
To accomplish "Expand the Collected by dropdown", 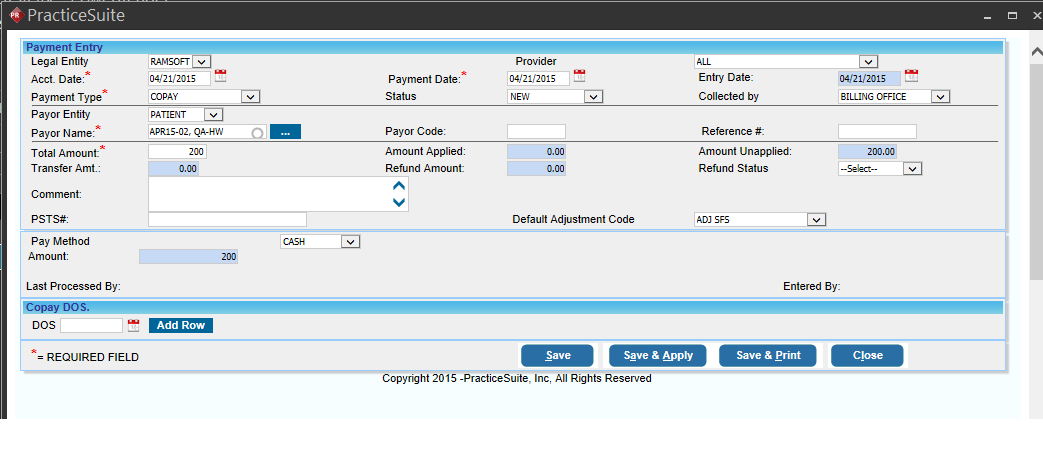I will pos(939,97).
